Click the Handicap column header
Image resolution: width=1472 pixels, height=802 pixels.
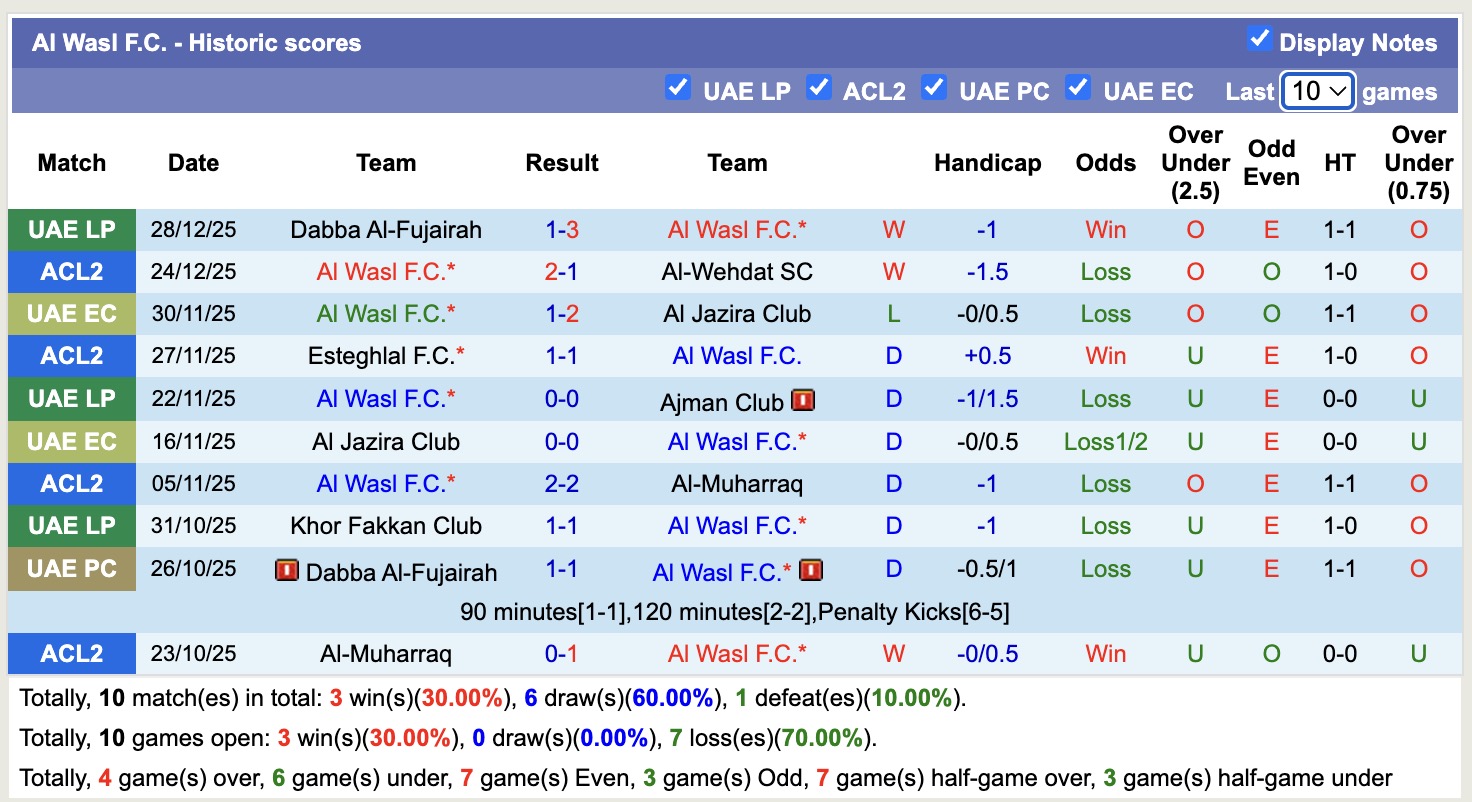click(987, 162)
